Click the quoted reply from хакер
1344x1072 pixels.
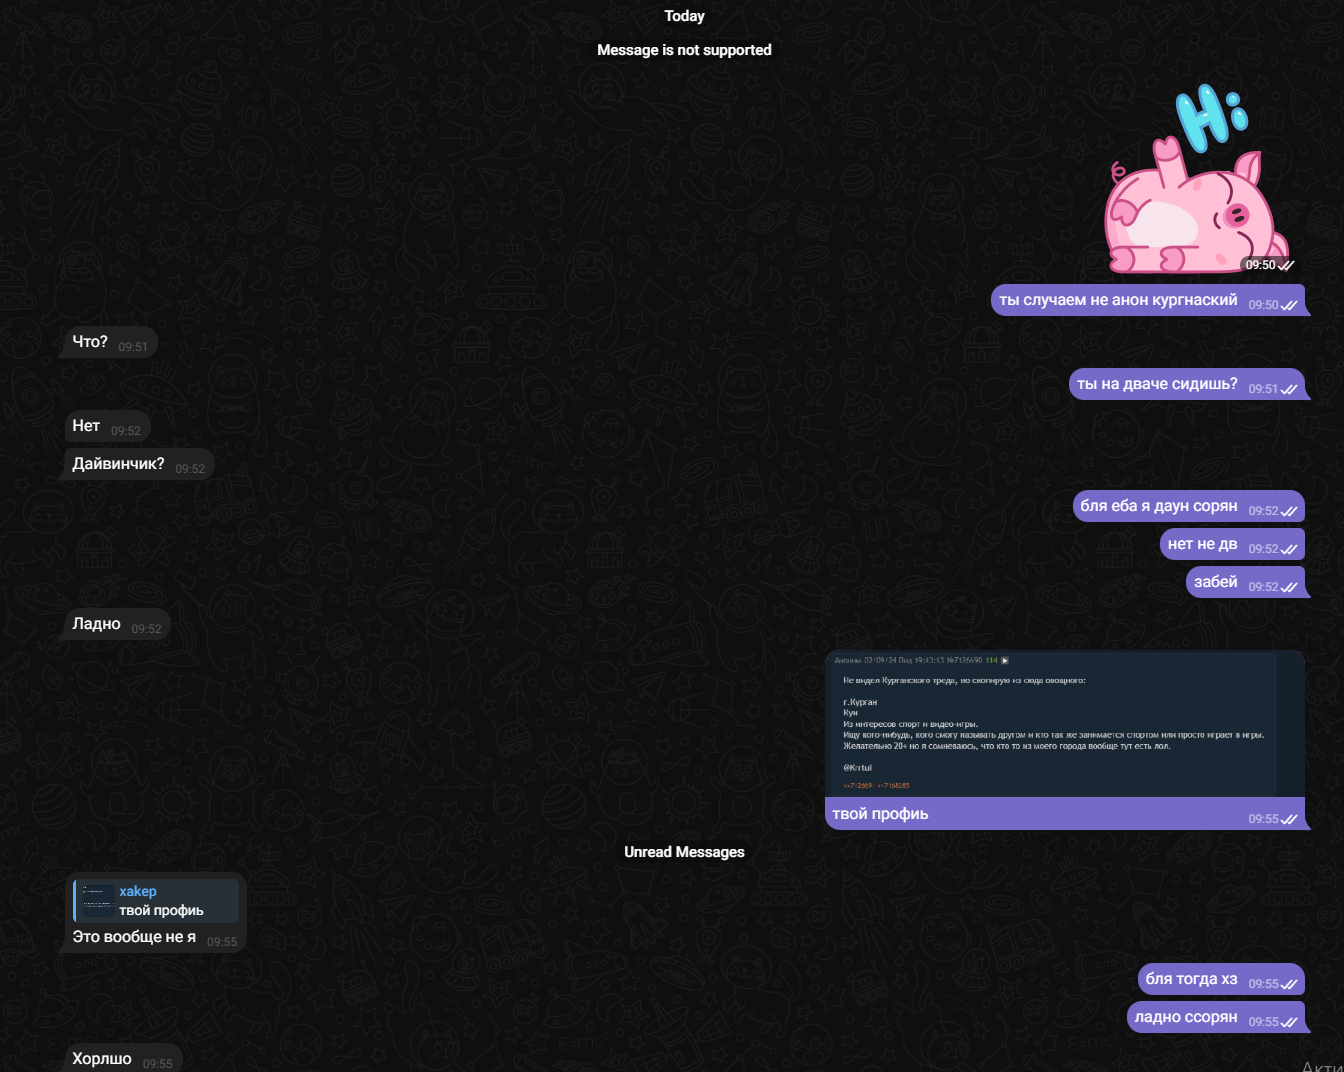tap(156, 900)
